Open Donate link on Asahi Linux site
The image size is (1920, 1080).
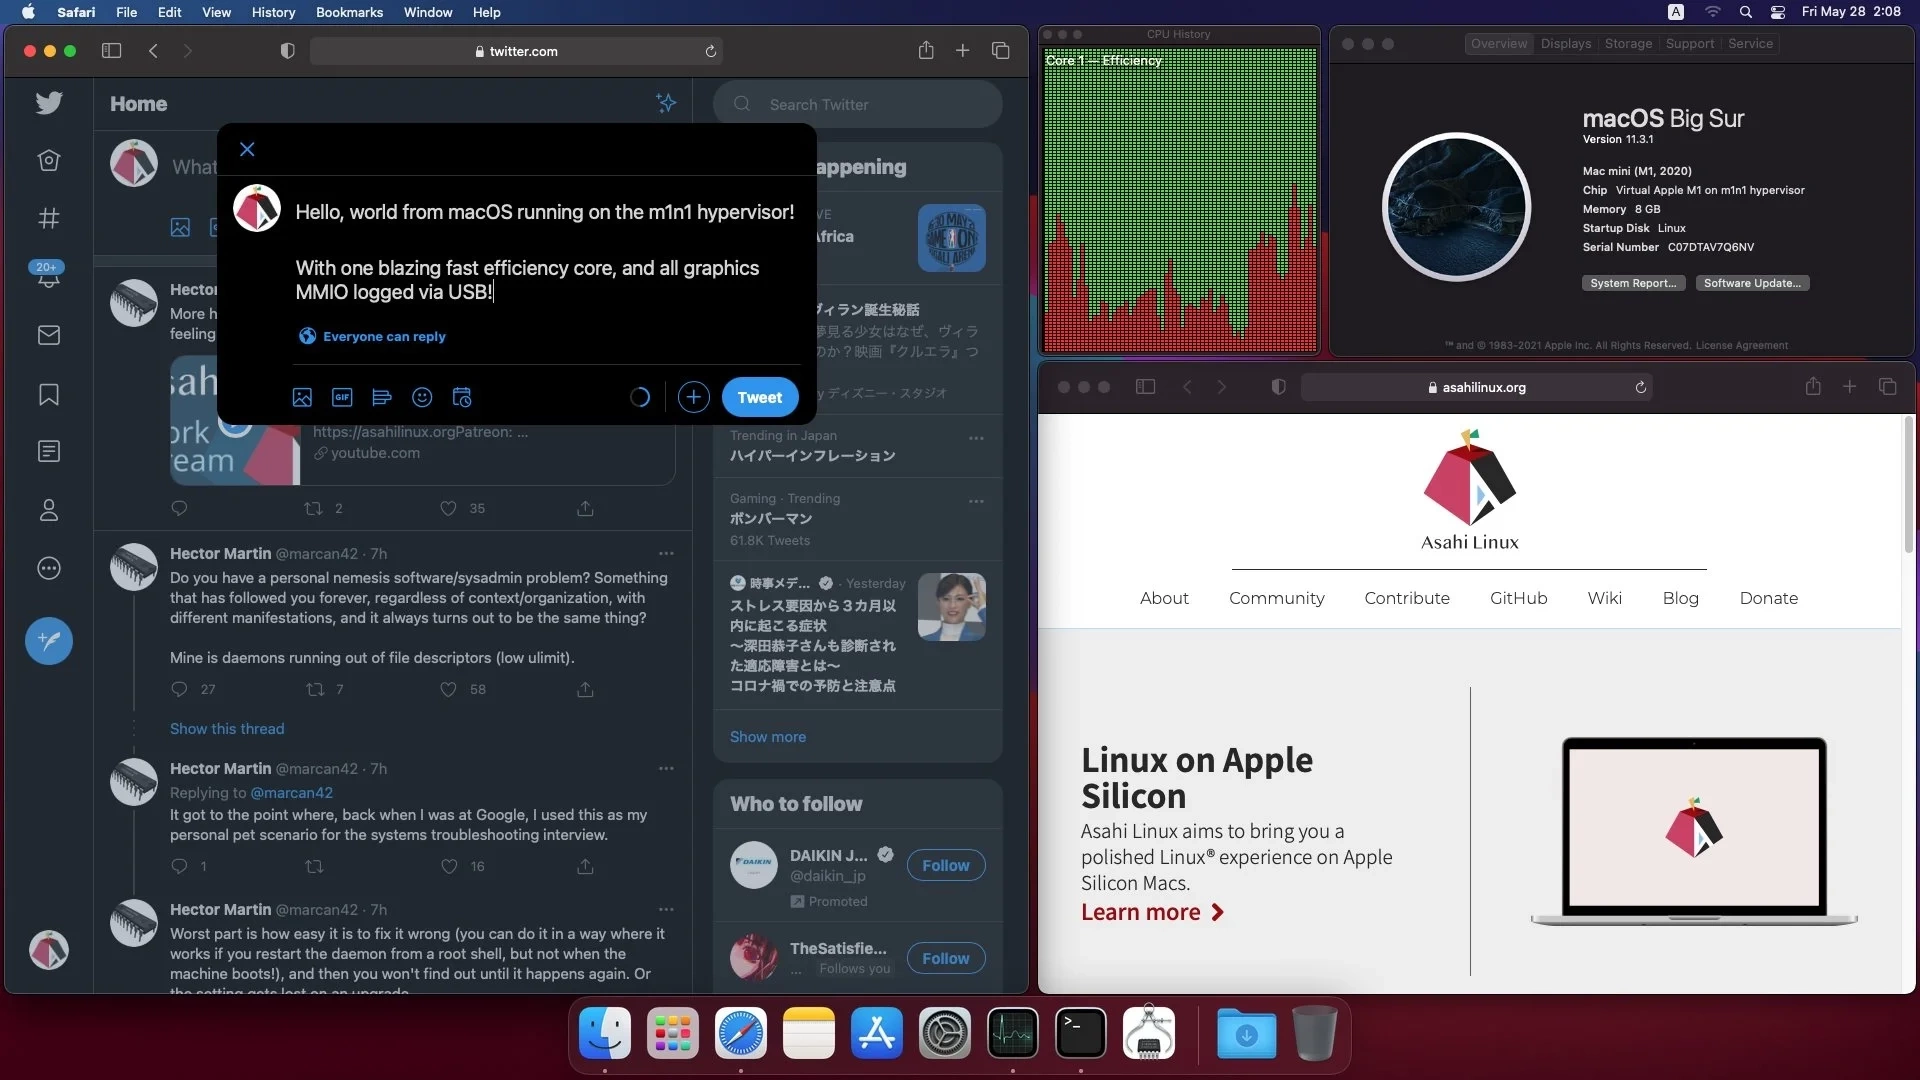click(x=1768, y=598)
